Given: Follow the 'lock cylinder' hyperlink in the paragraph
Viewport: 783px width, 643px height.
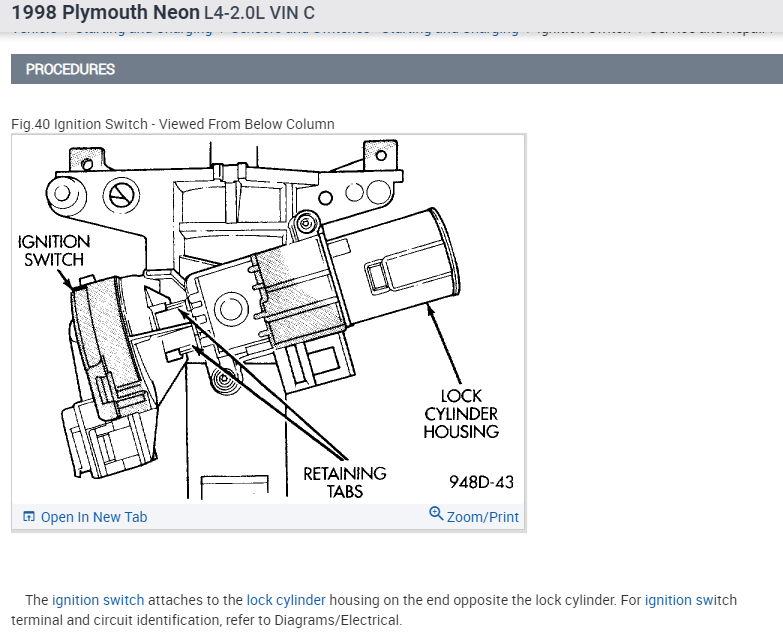Looking at the screenshot, I should click(286, 600).
